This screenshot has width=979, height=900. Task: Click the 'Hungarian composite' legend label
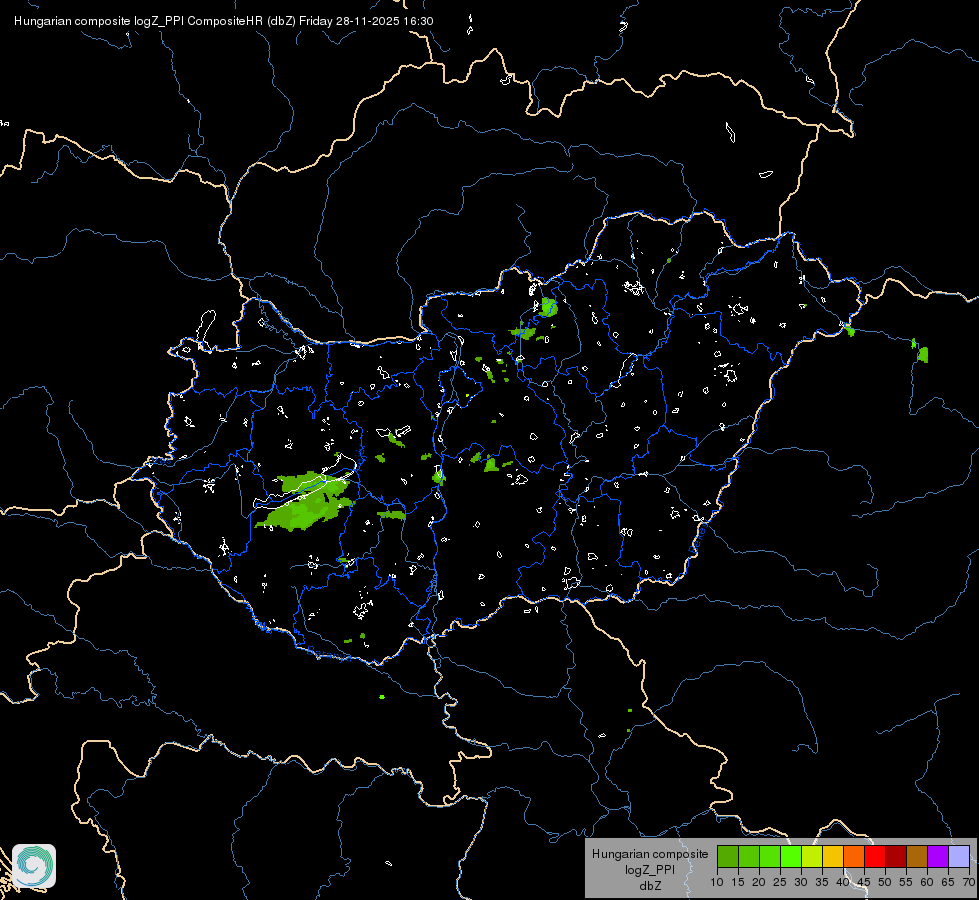650,854
